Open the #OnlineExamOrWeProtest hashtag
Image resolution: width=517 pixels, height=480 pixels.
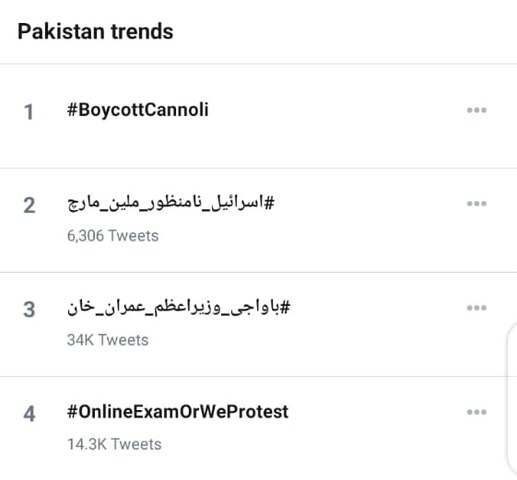click(x=178, y=412)
